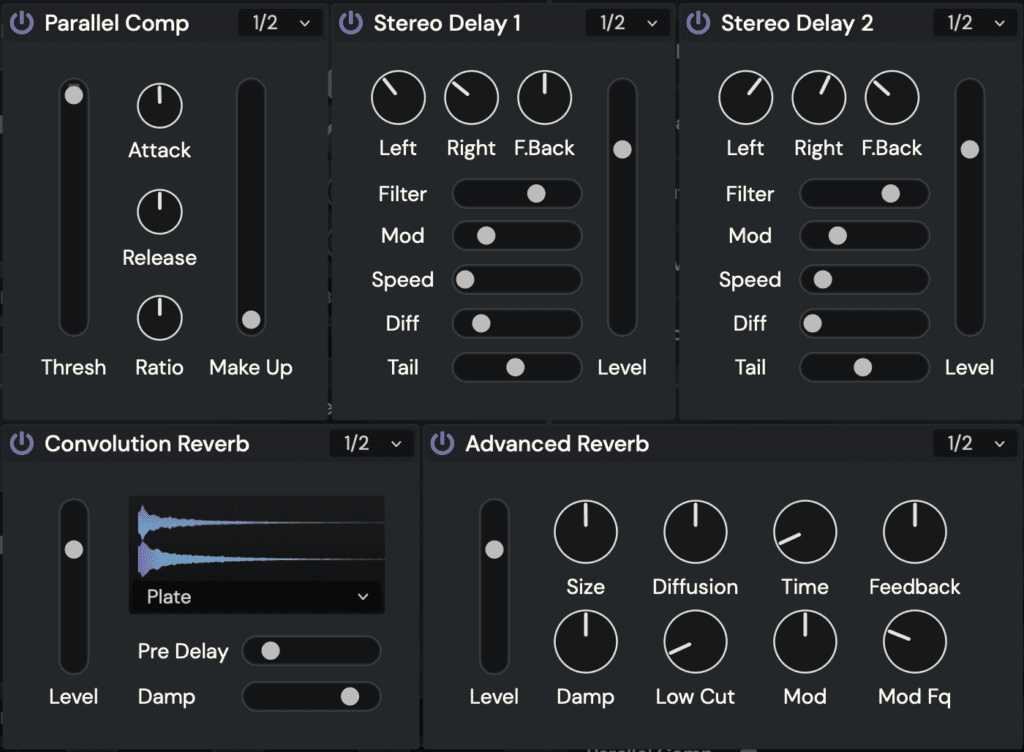Click Stereo Delay 2 Speed slider
Image resolution: width=1024 pixels, height=752 pixels.
coord(865,279)
